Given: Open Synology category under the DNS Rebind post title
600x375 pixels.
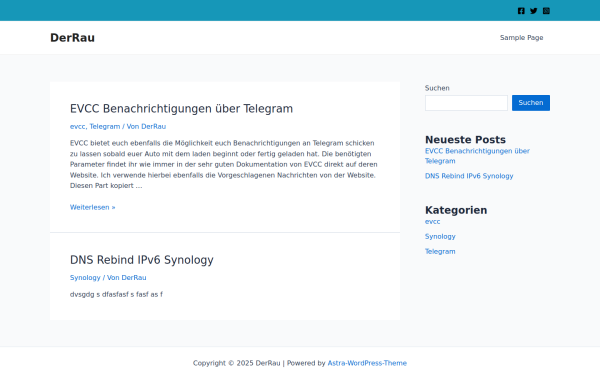Looking at the screenshot, I should [85, 277].
